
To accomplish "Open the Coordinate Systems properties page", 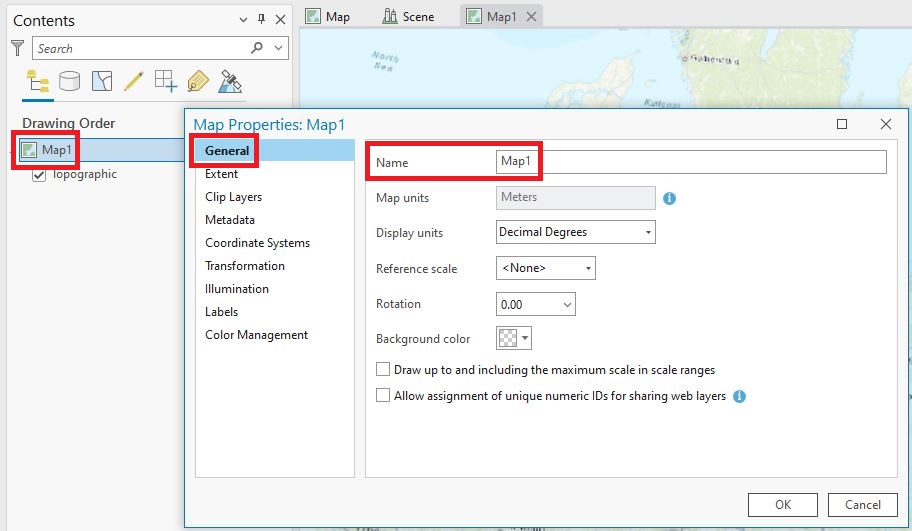I will click(257, 243).
